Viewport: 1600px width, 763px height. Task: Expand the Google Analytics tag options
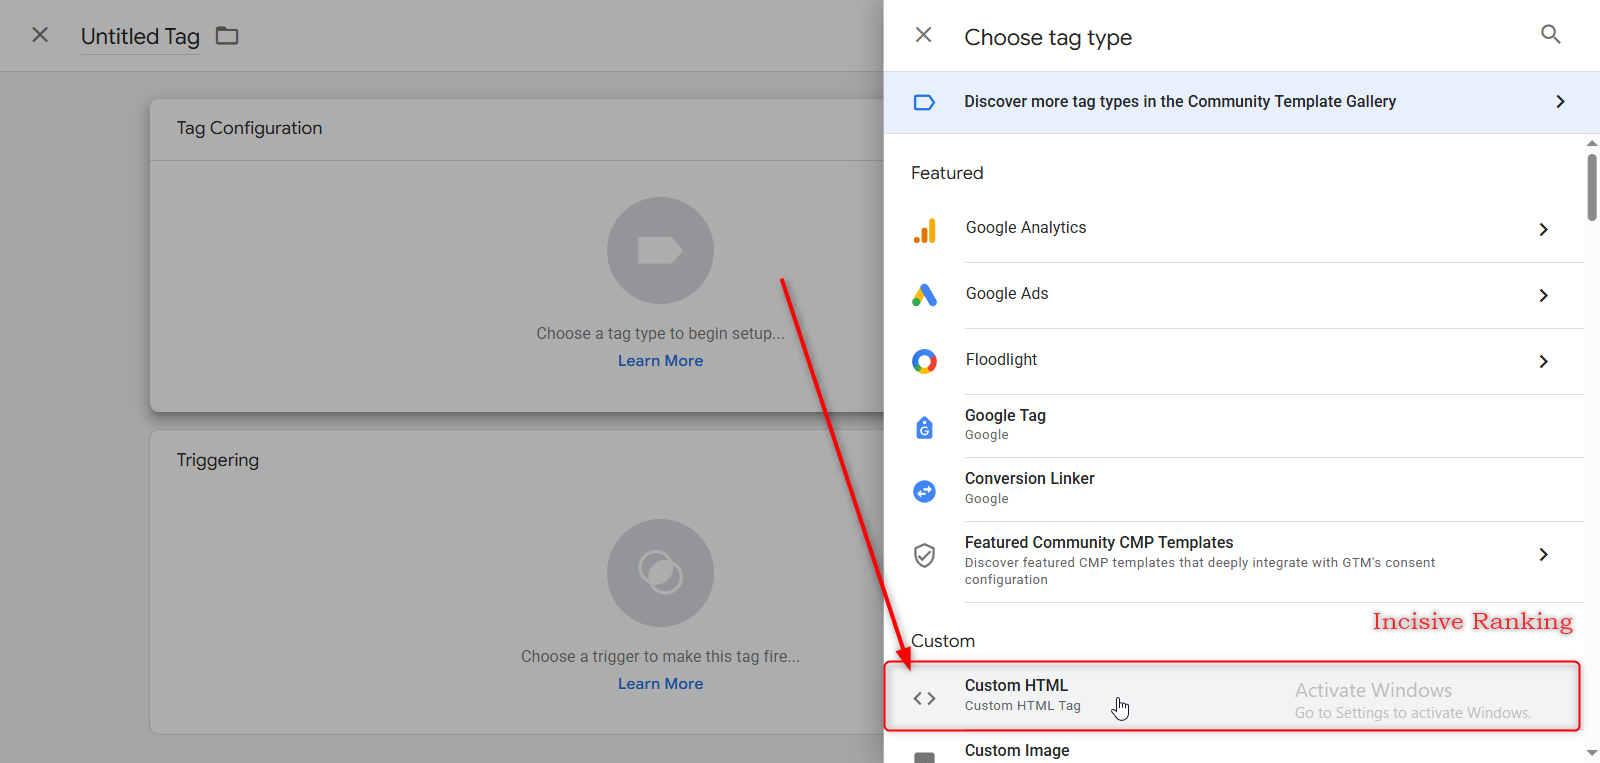pyautogui.click(x=1544, y=230)
